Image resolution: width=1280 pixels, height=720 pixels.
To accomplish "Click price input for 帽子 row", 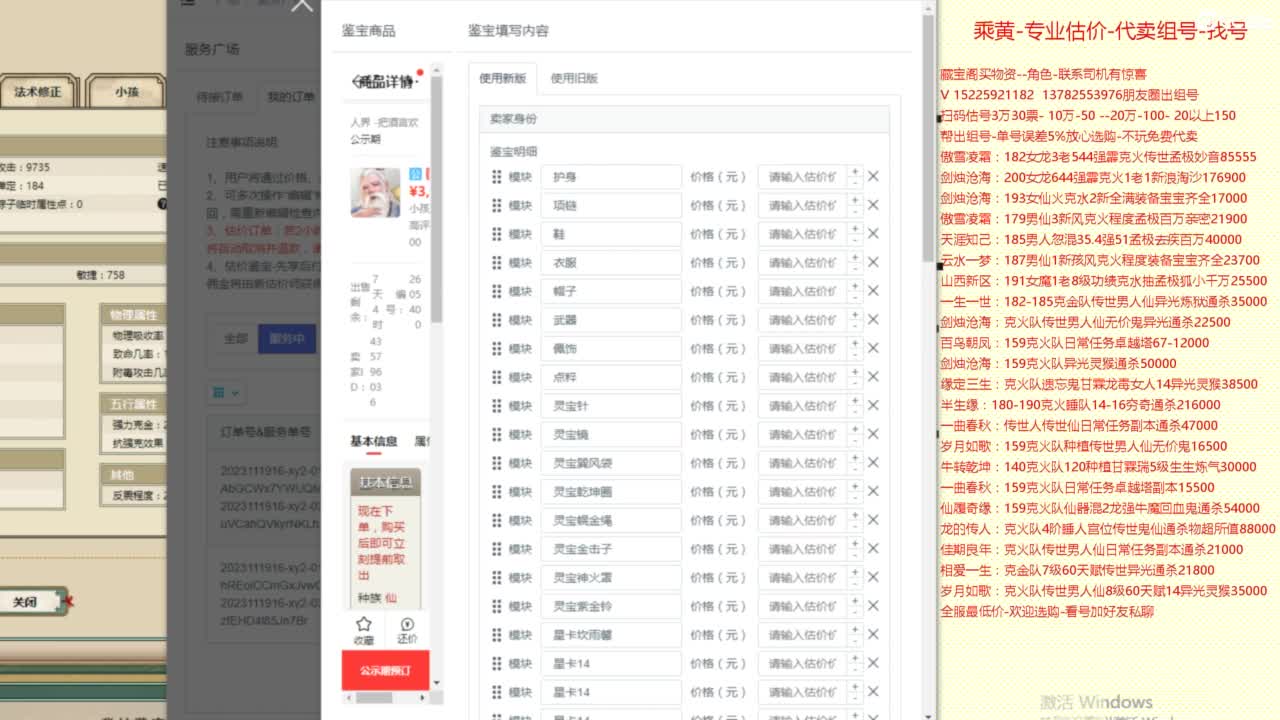I will pyautogui.click(x=802, y=291).
